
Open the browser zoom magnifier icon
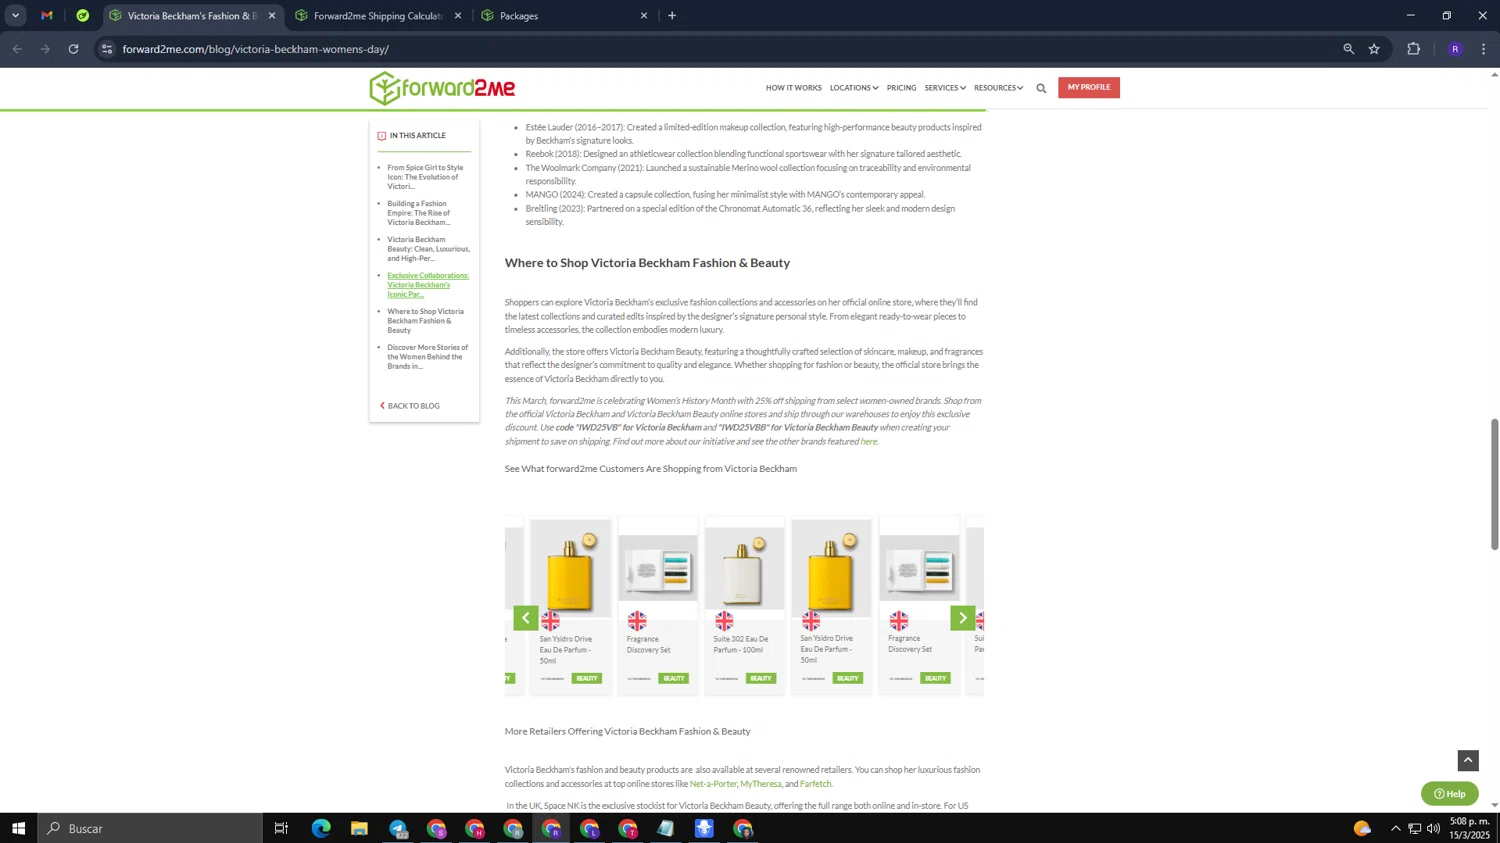coord(1348,49)
